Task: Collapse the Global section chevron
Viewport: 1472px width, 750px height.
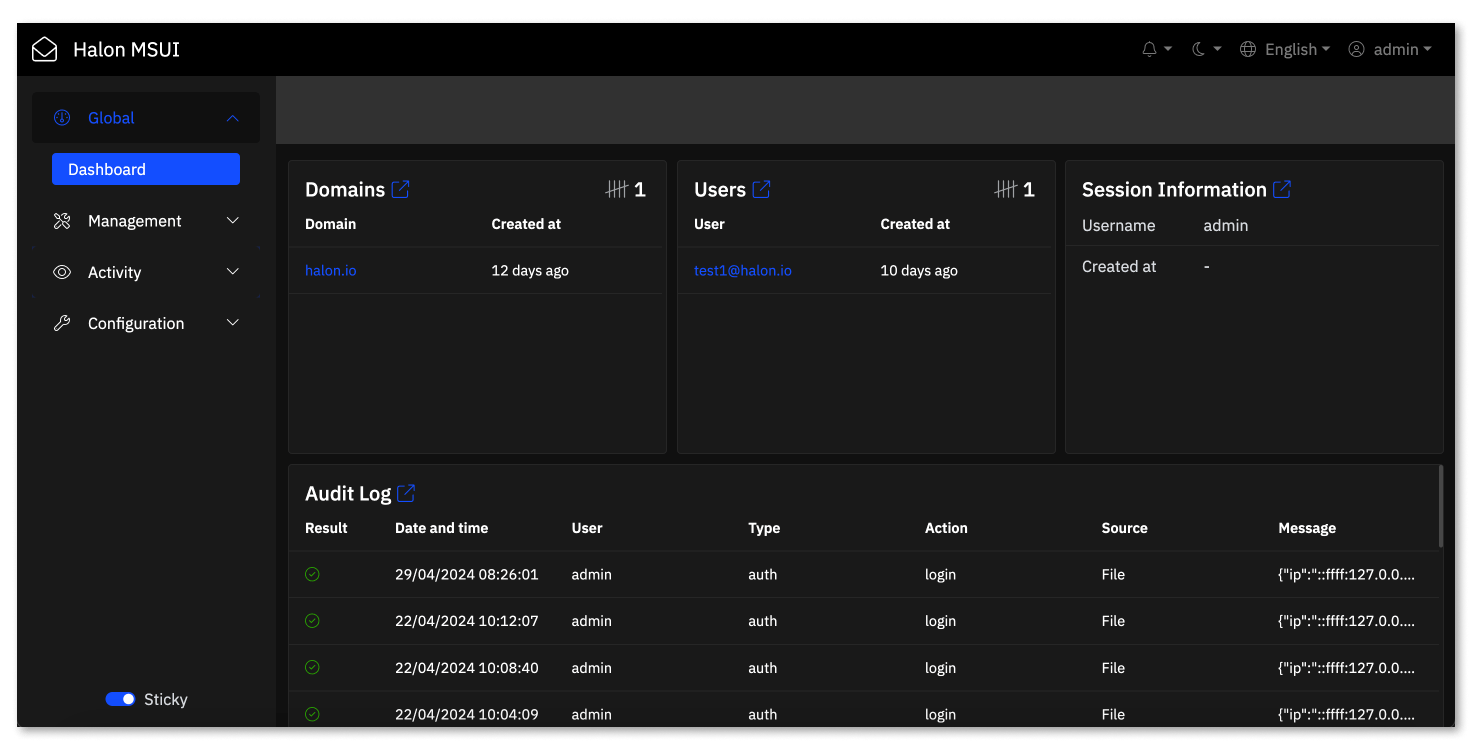Action: [232, 117]
